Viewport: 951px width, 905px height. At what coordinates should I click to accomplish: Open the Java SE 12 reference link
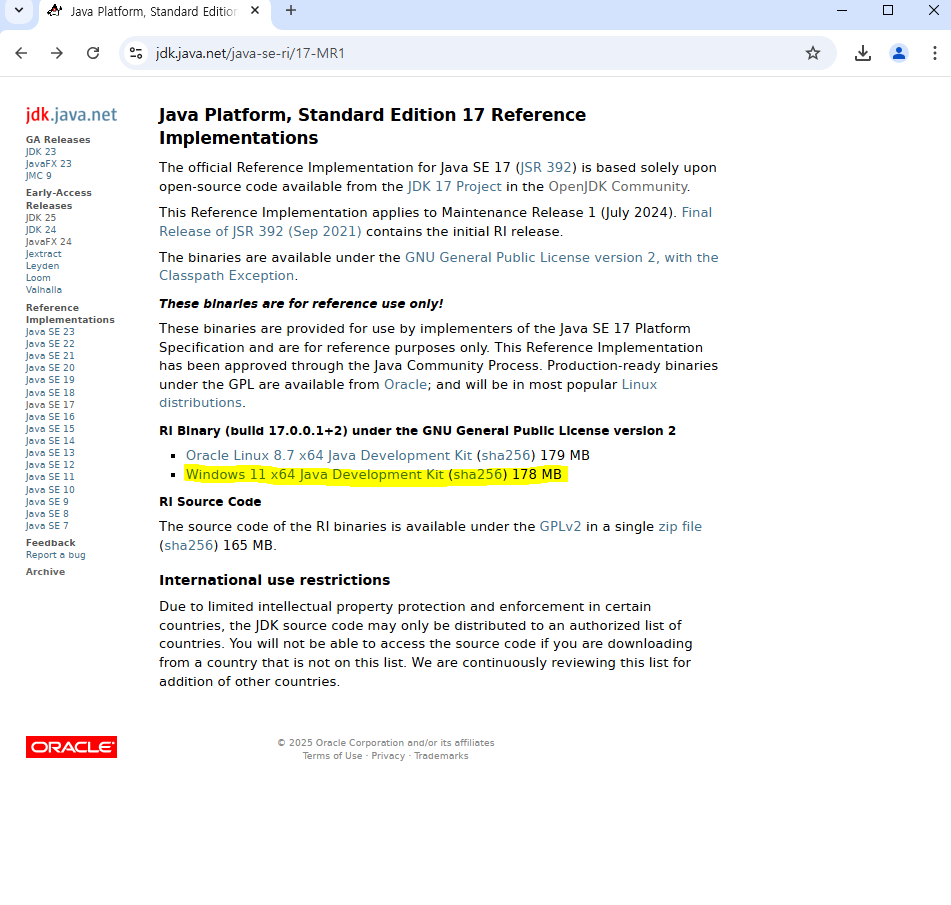click(50, 465)
